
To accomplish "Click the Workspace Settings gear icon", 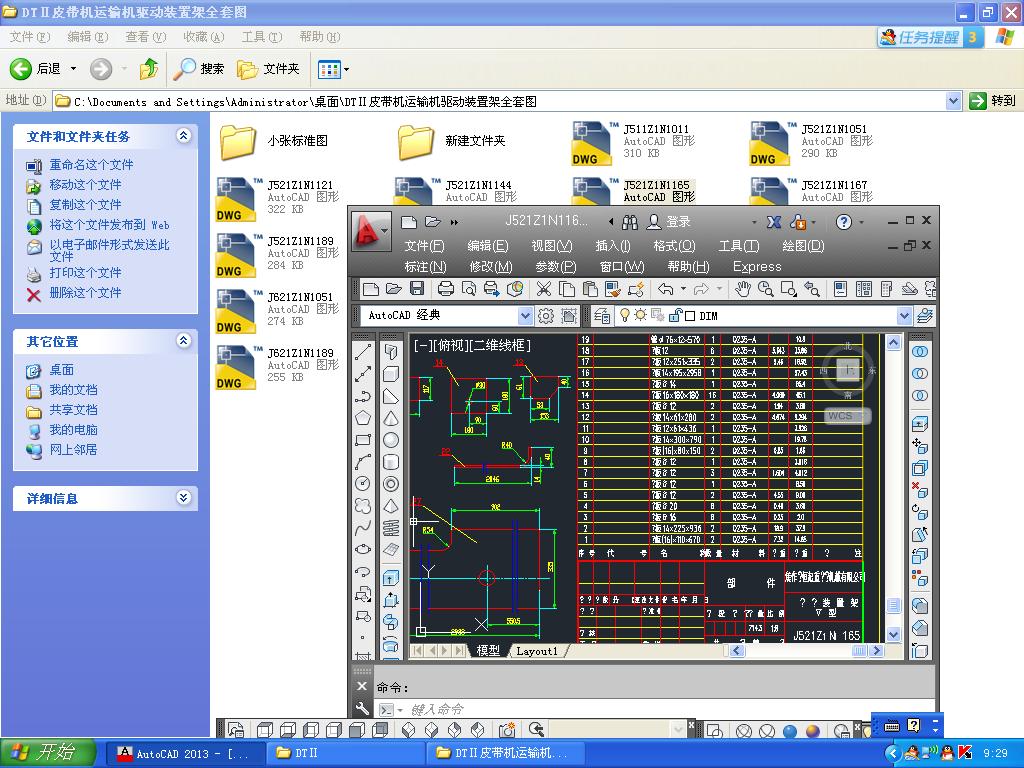I will [x=545, y=316].
